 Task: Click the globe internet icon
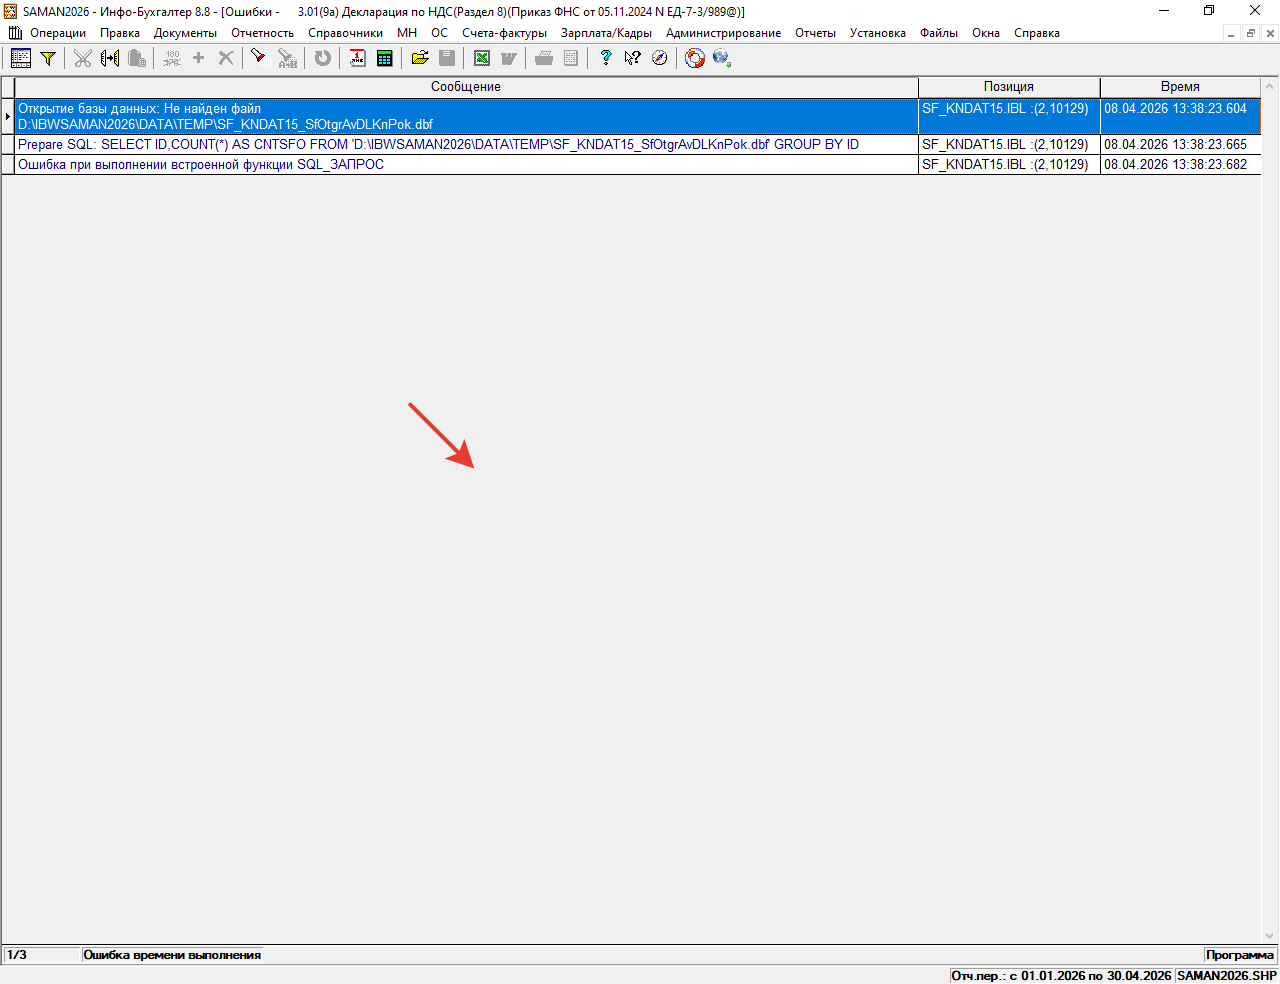coord(721,58)
